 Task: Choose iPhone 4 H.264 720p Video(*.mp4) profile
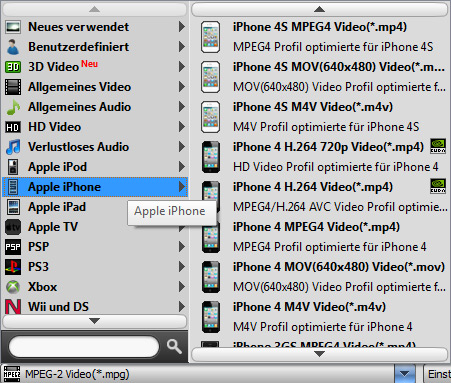click(x=320, y=157)
